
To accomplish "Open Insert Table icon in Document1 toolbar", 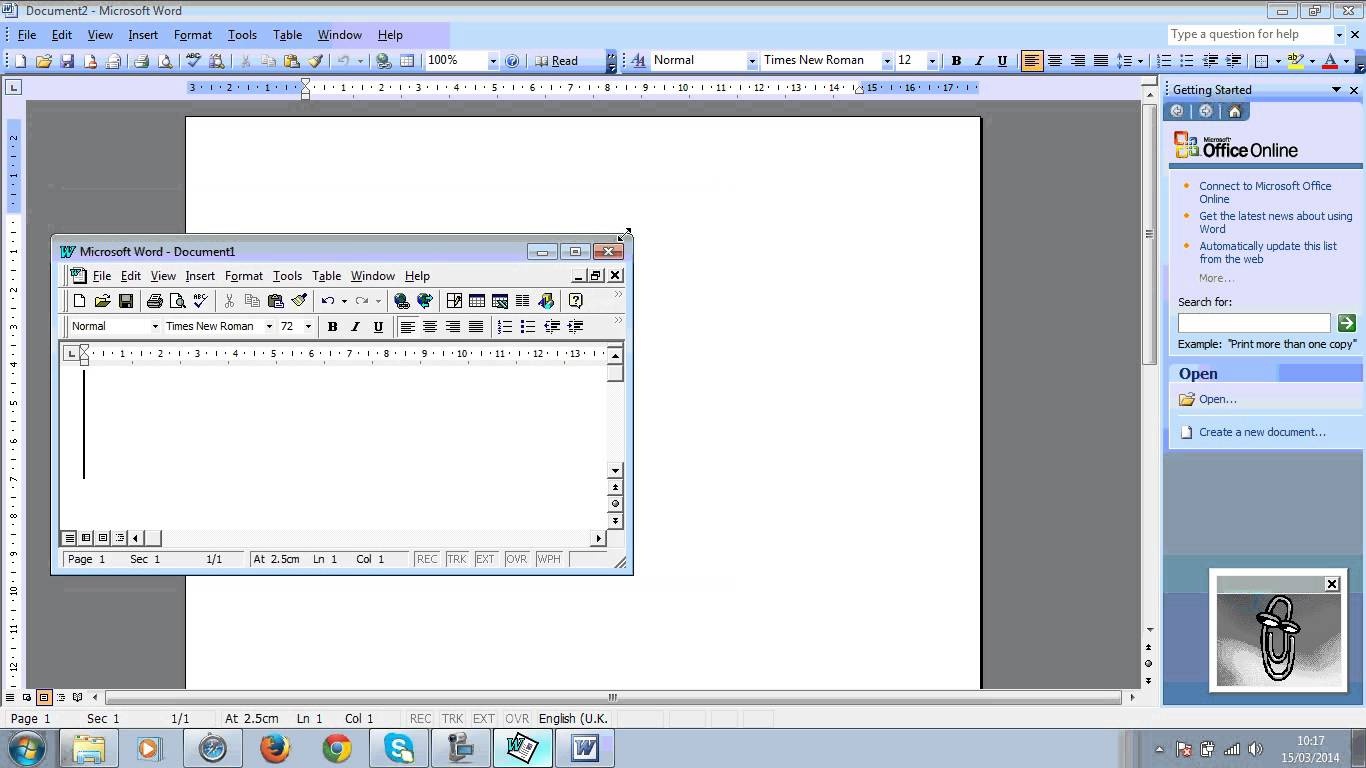I will [x=477, y=301].
